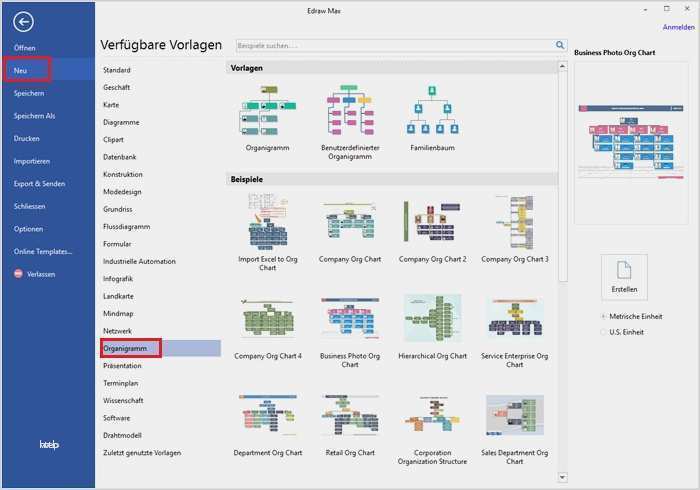This screenshot has height=490, width=700.
Task: Open the Benutzerdefinierter Organigramm template
Action: pyautogui.click(x=350, y=110)
